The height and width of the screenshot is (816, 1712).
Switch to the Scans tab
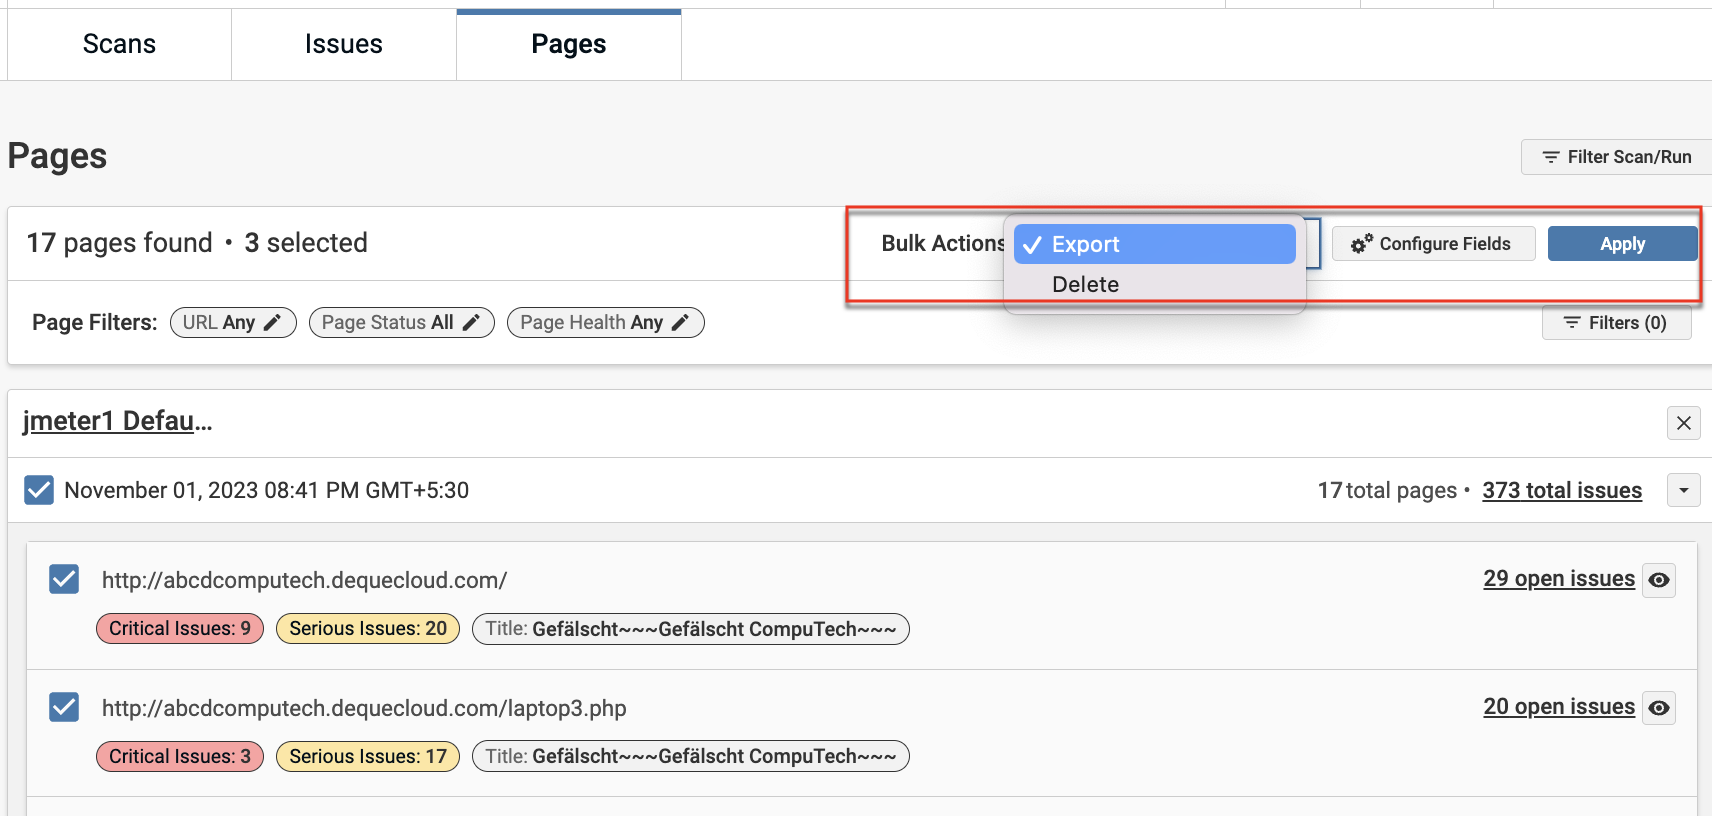click(119, 44)
